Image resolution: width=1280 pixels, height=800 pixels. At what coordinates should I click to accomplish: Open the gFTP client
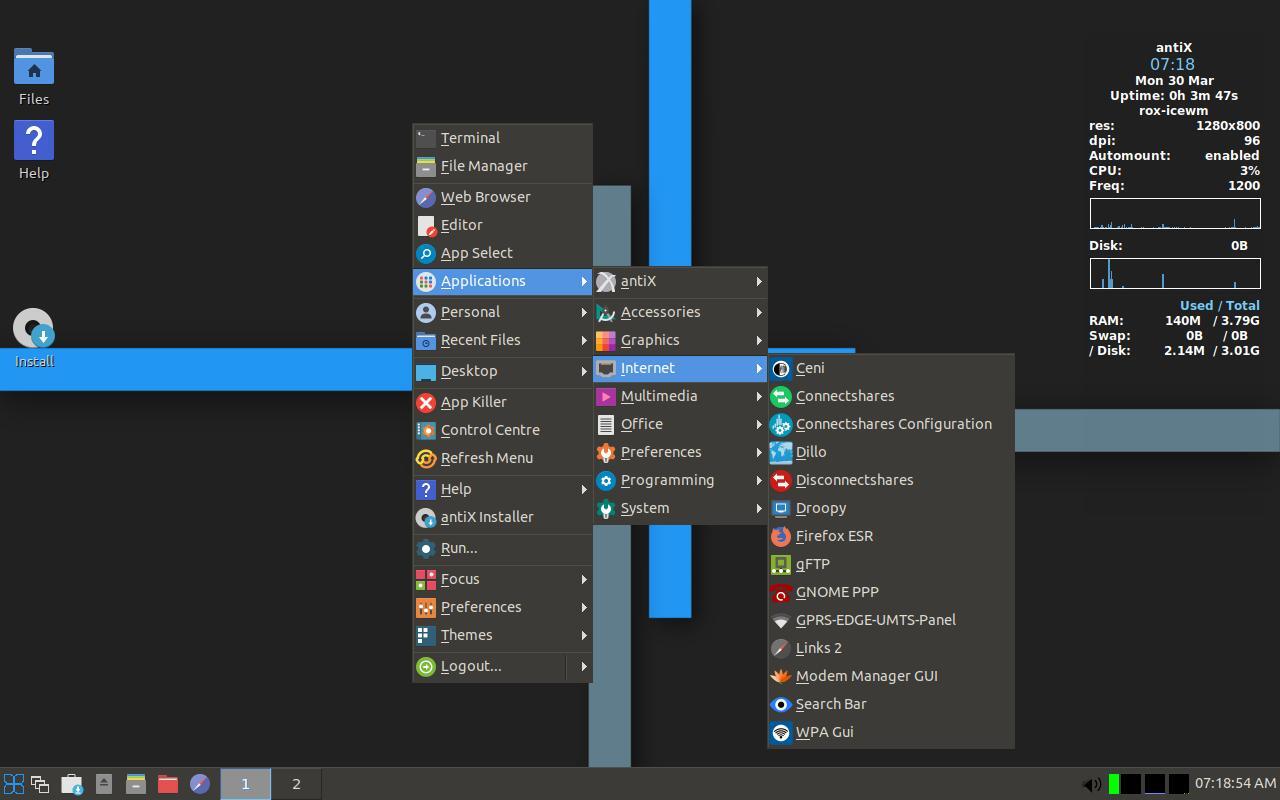click(x=891, y=564)
